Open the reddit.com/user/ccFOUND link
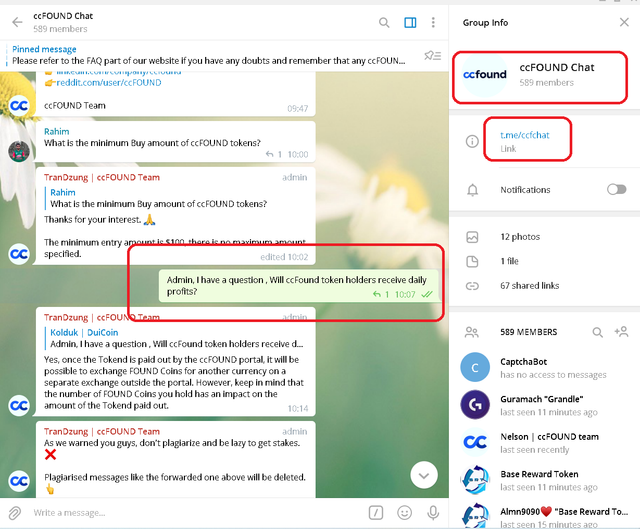This screenshot has width=640, height=529. 109,83
